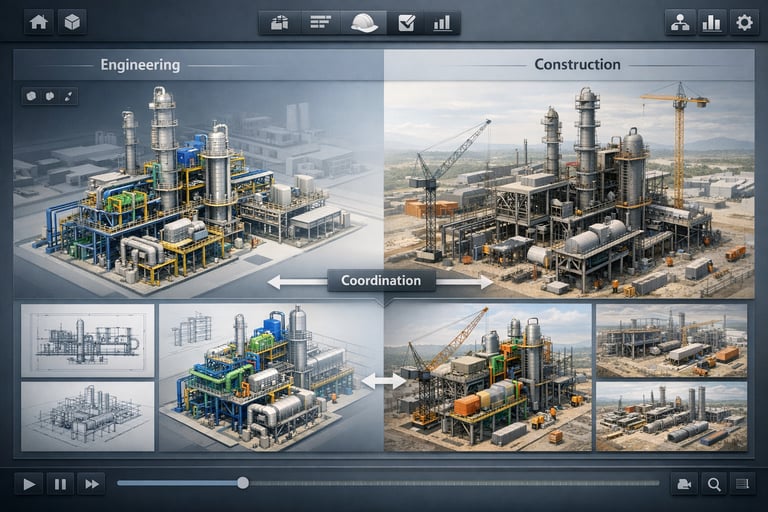Click the unplayed part of the timeline track
The image size is (768, 512).
(x=454, y=483)
